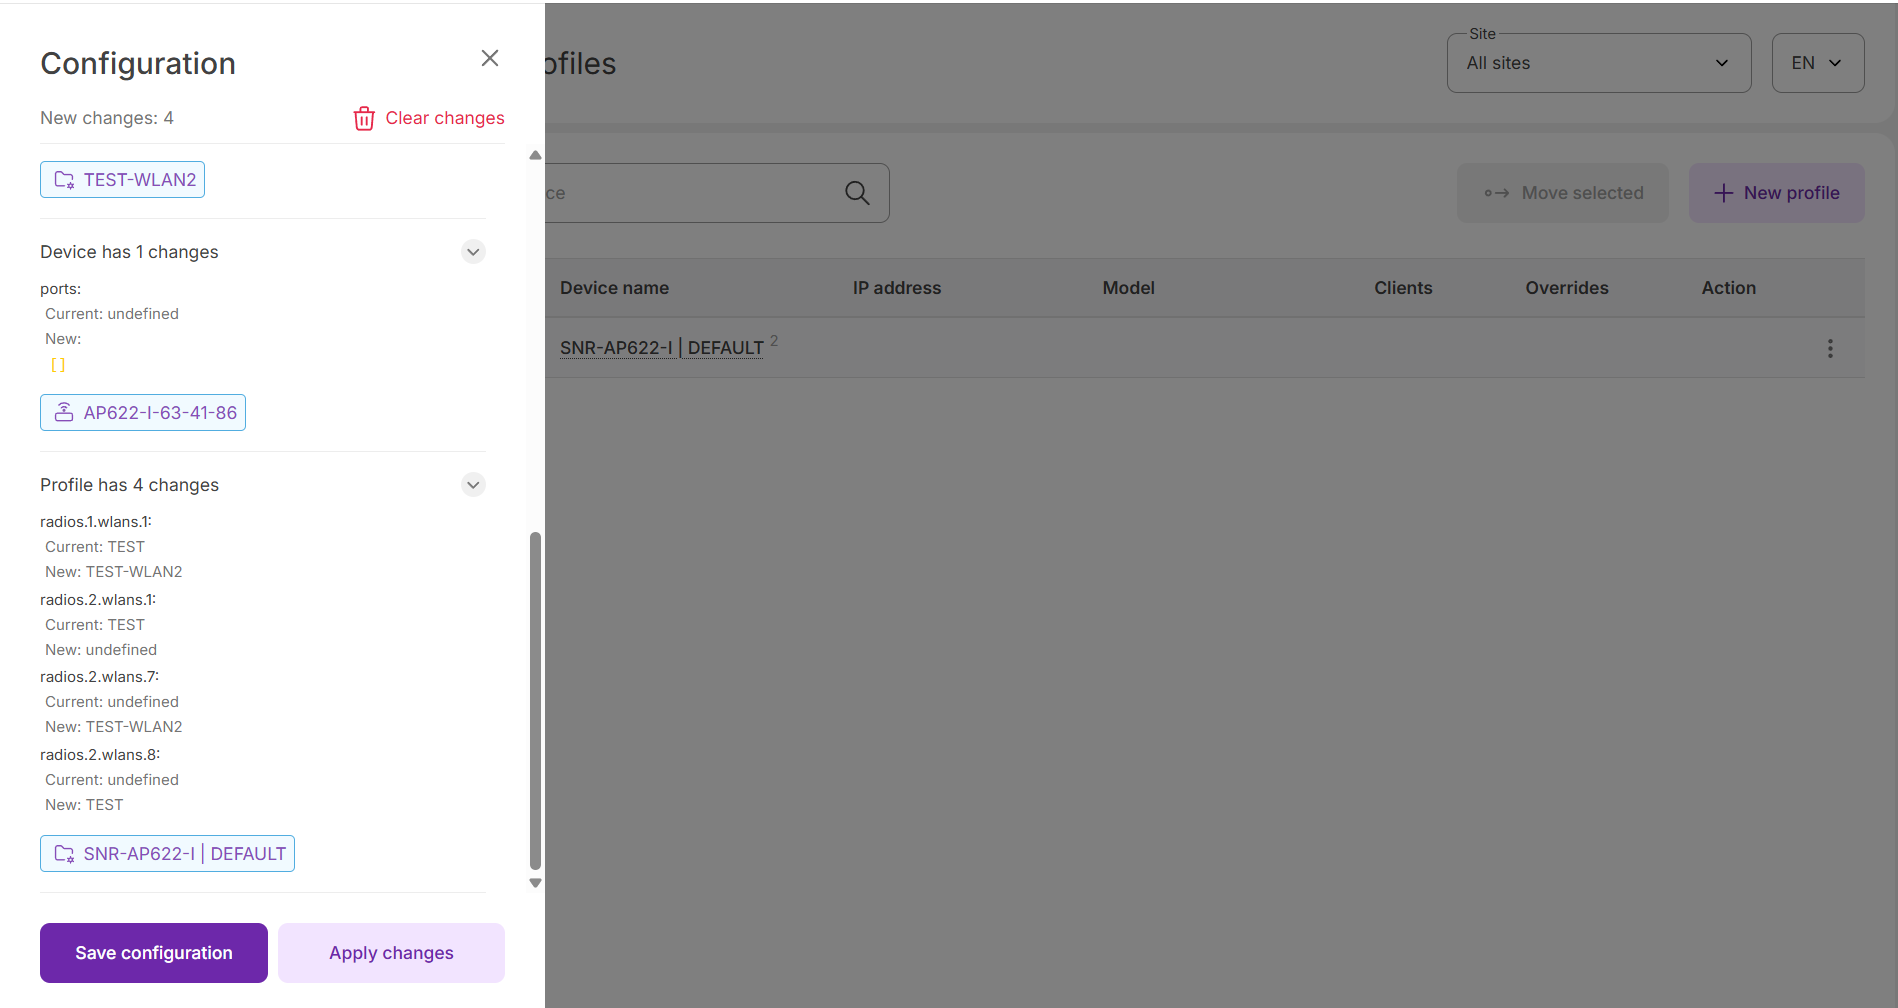
Task: Open the AP622-I-63-41-86 device chip
Action: (x=143, y=413)
